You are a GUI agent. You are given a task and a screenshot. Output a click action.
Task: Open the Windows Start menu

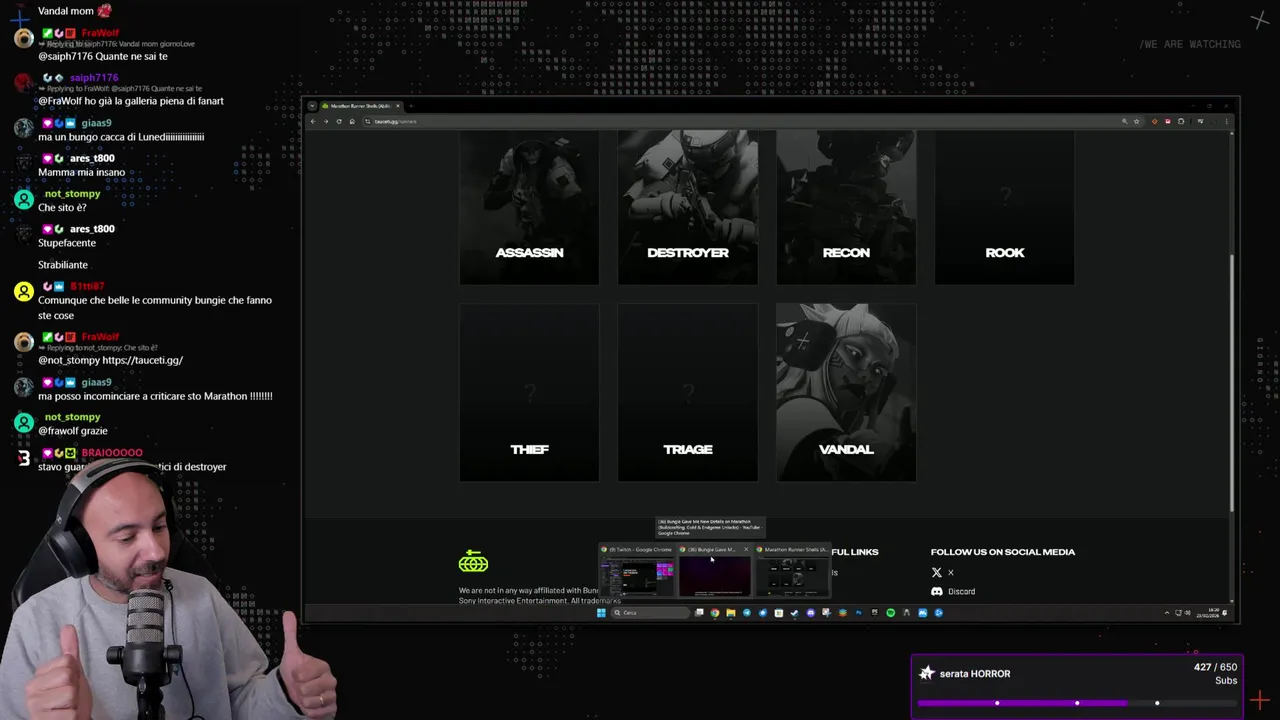click(601, 613)
